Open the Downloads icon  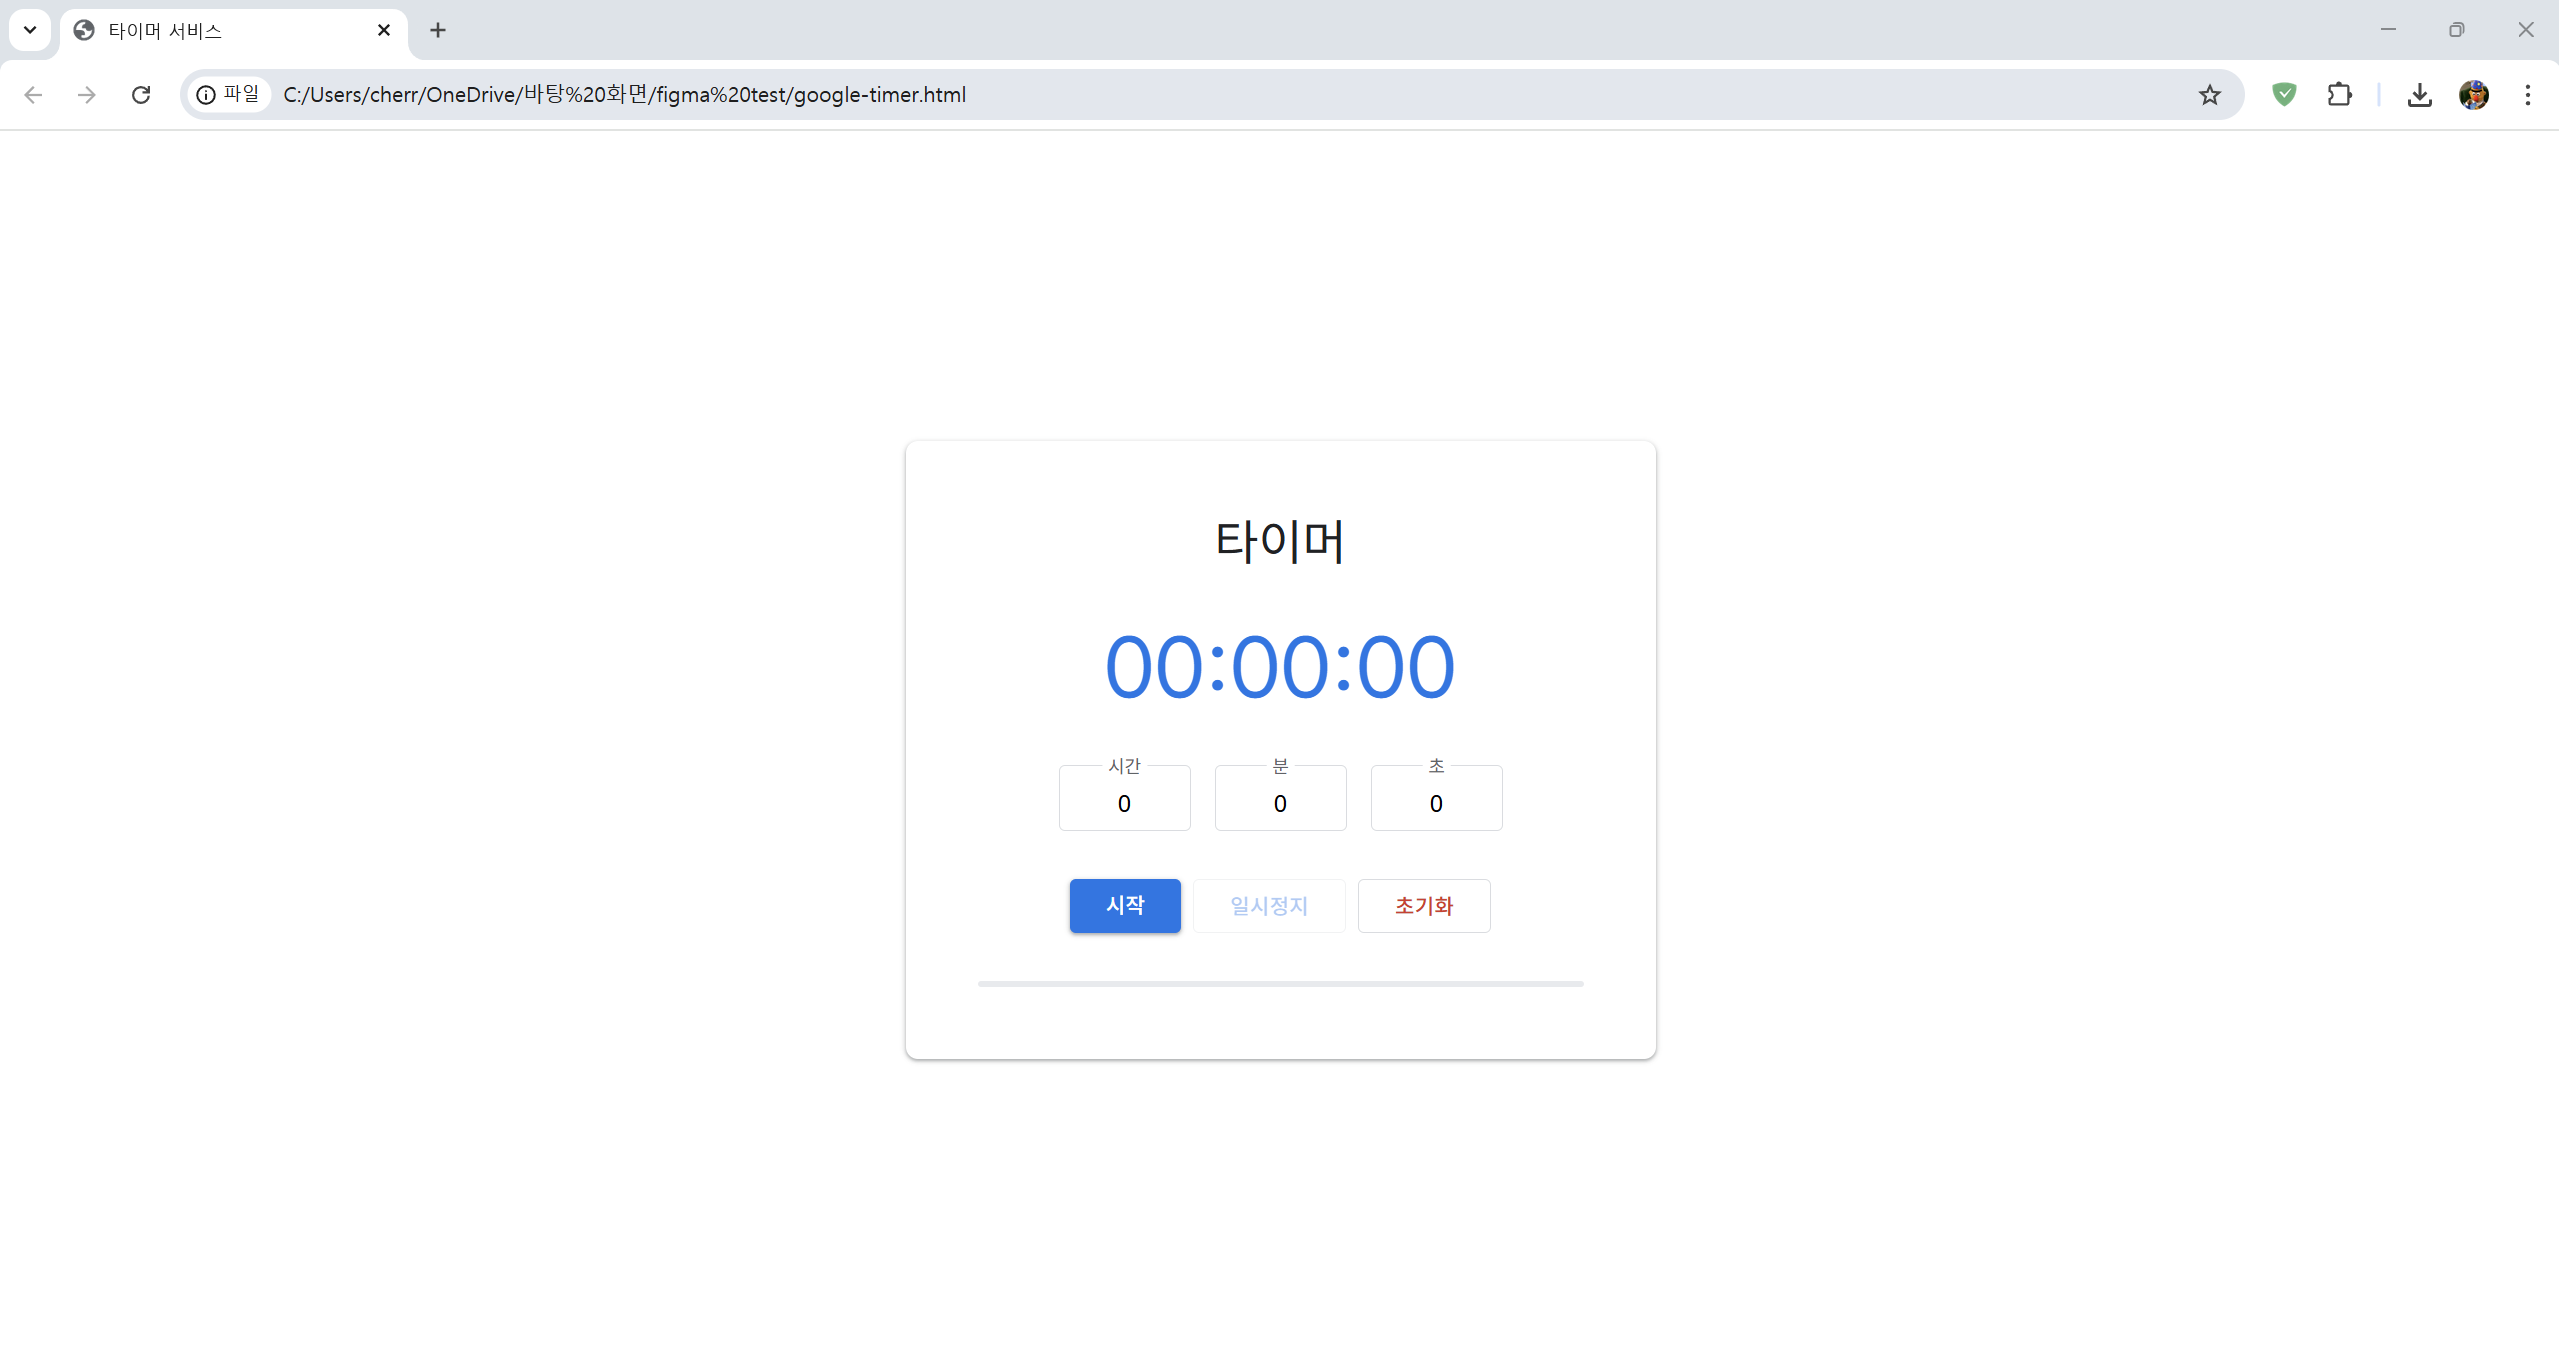point(2419,95)
